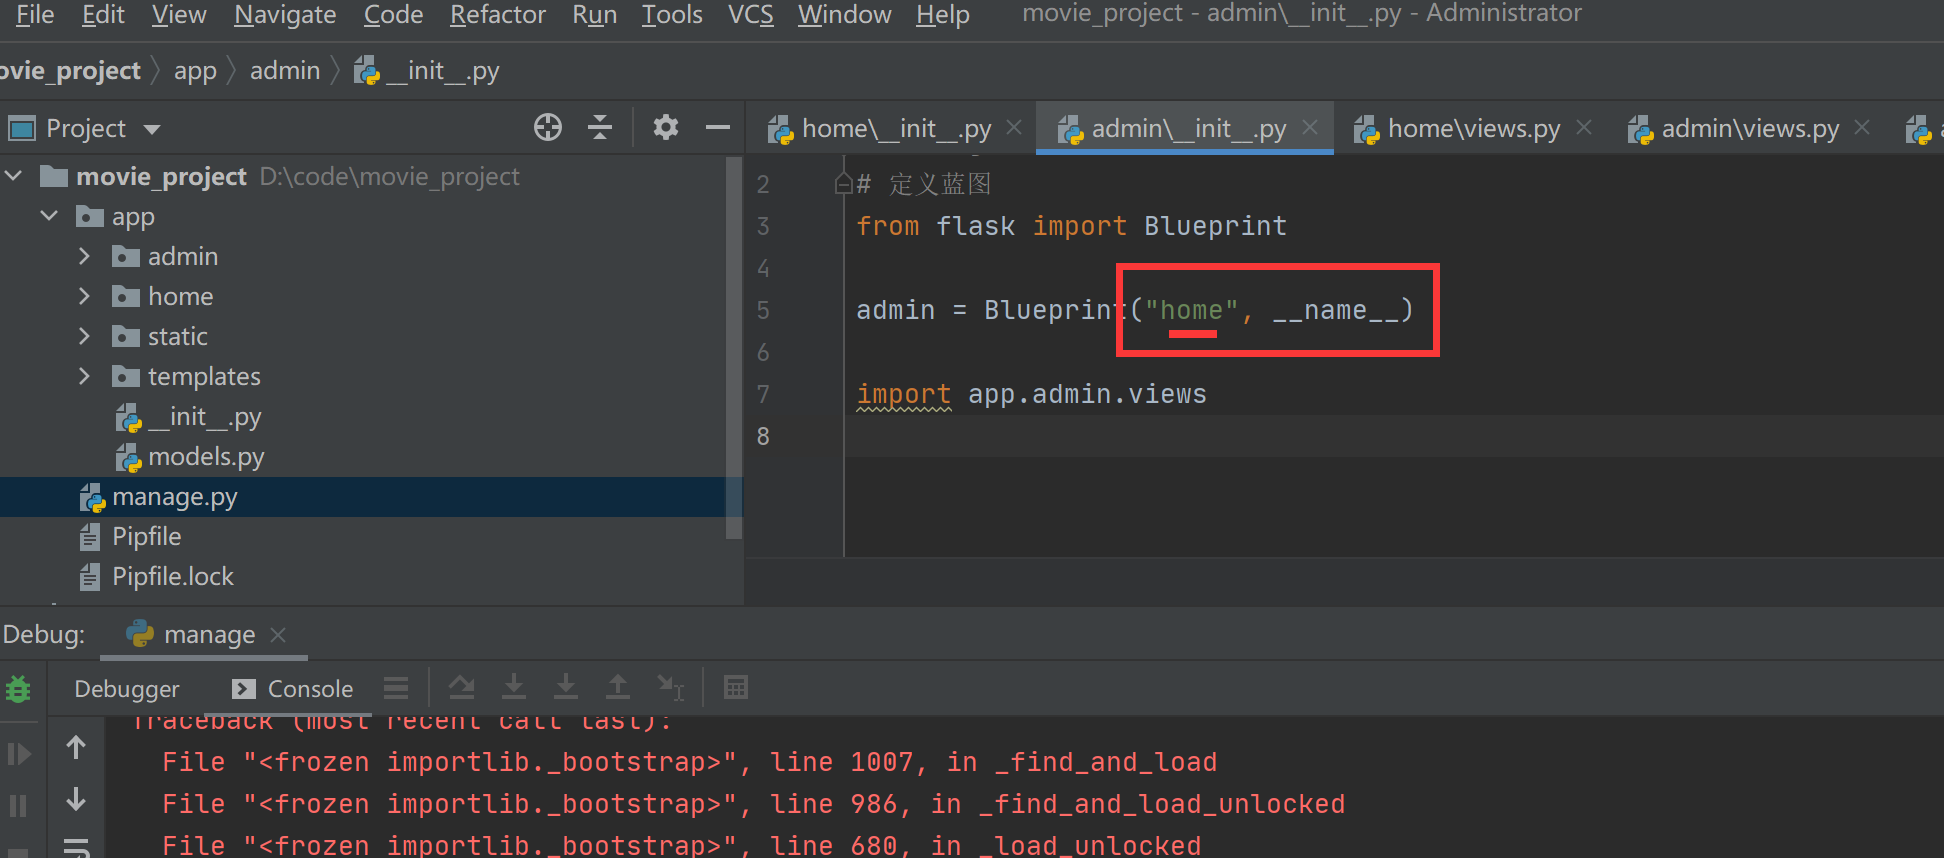Image resolution: width=1944 pixels, height=858 pixels.
Task: Click the admin breadcrumb
Action: click(285, 71)
